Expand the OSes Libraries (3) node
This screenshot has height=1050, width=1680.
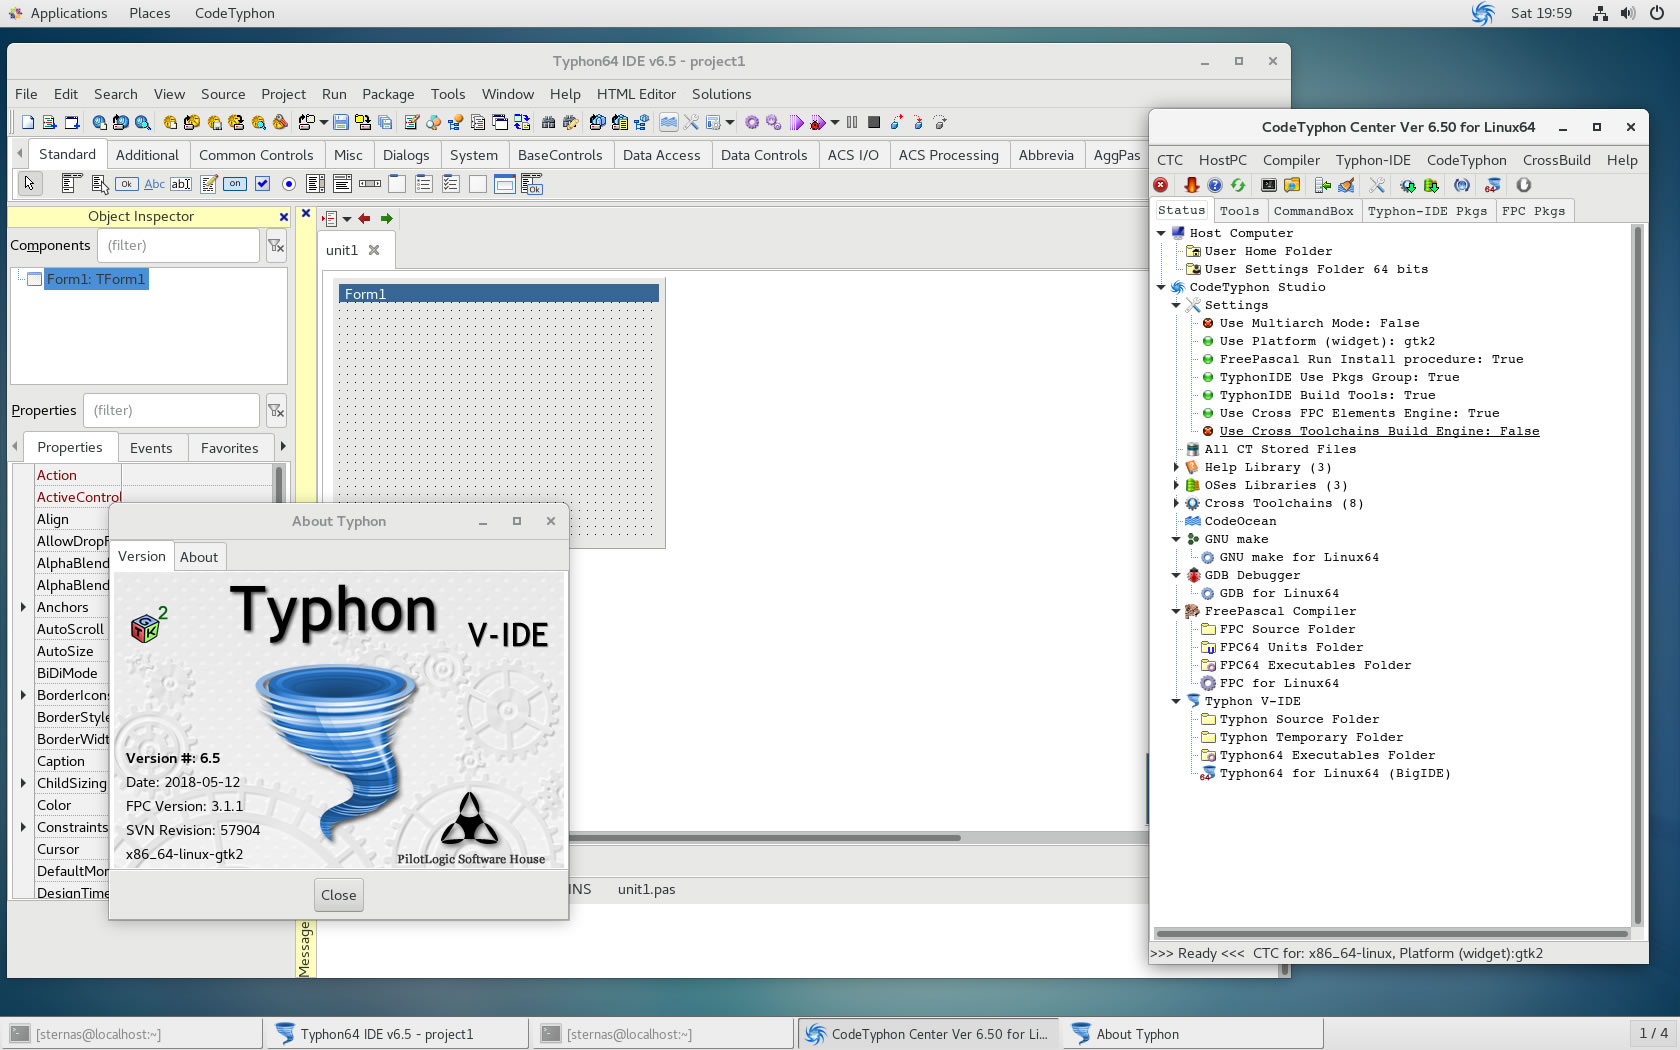(x=1176, y=485)
